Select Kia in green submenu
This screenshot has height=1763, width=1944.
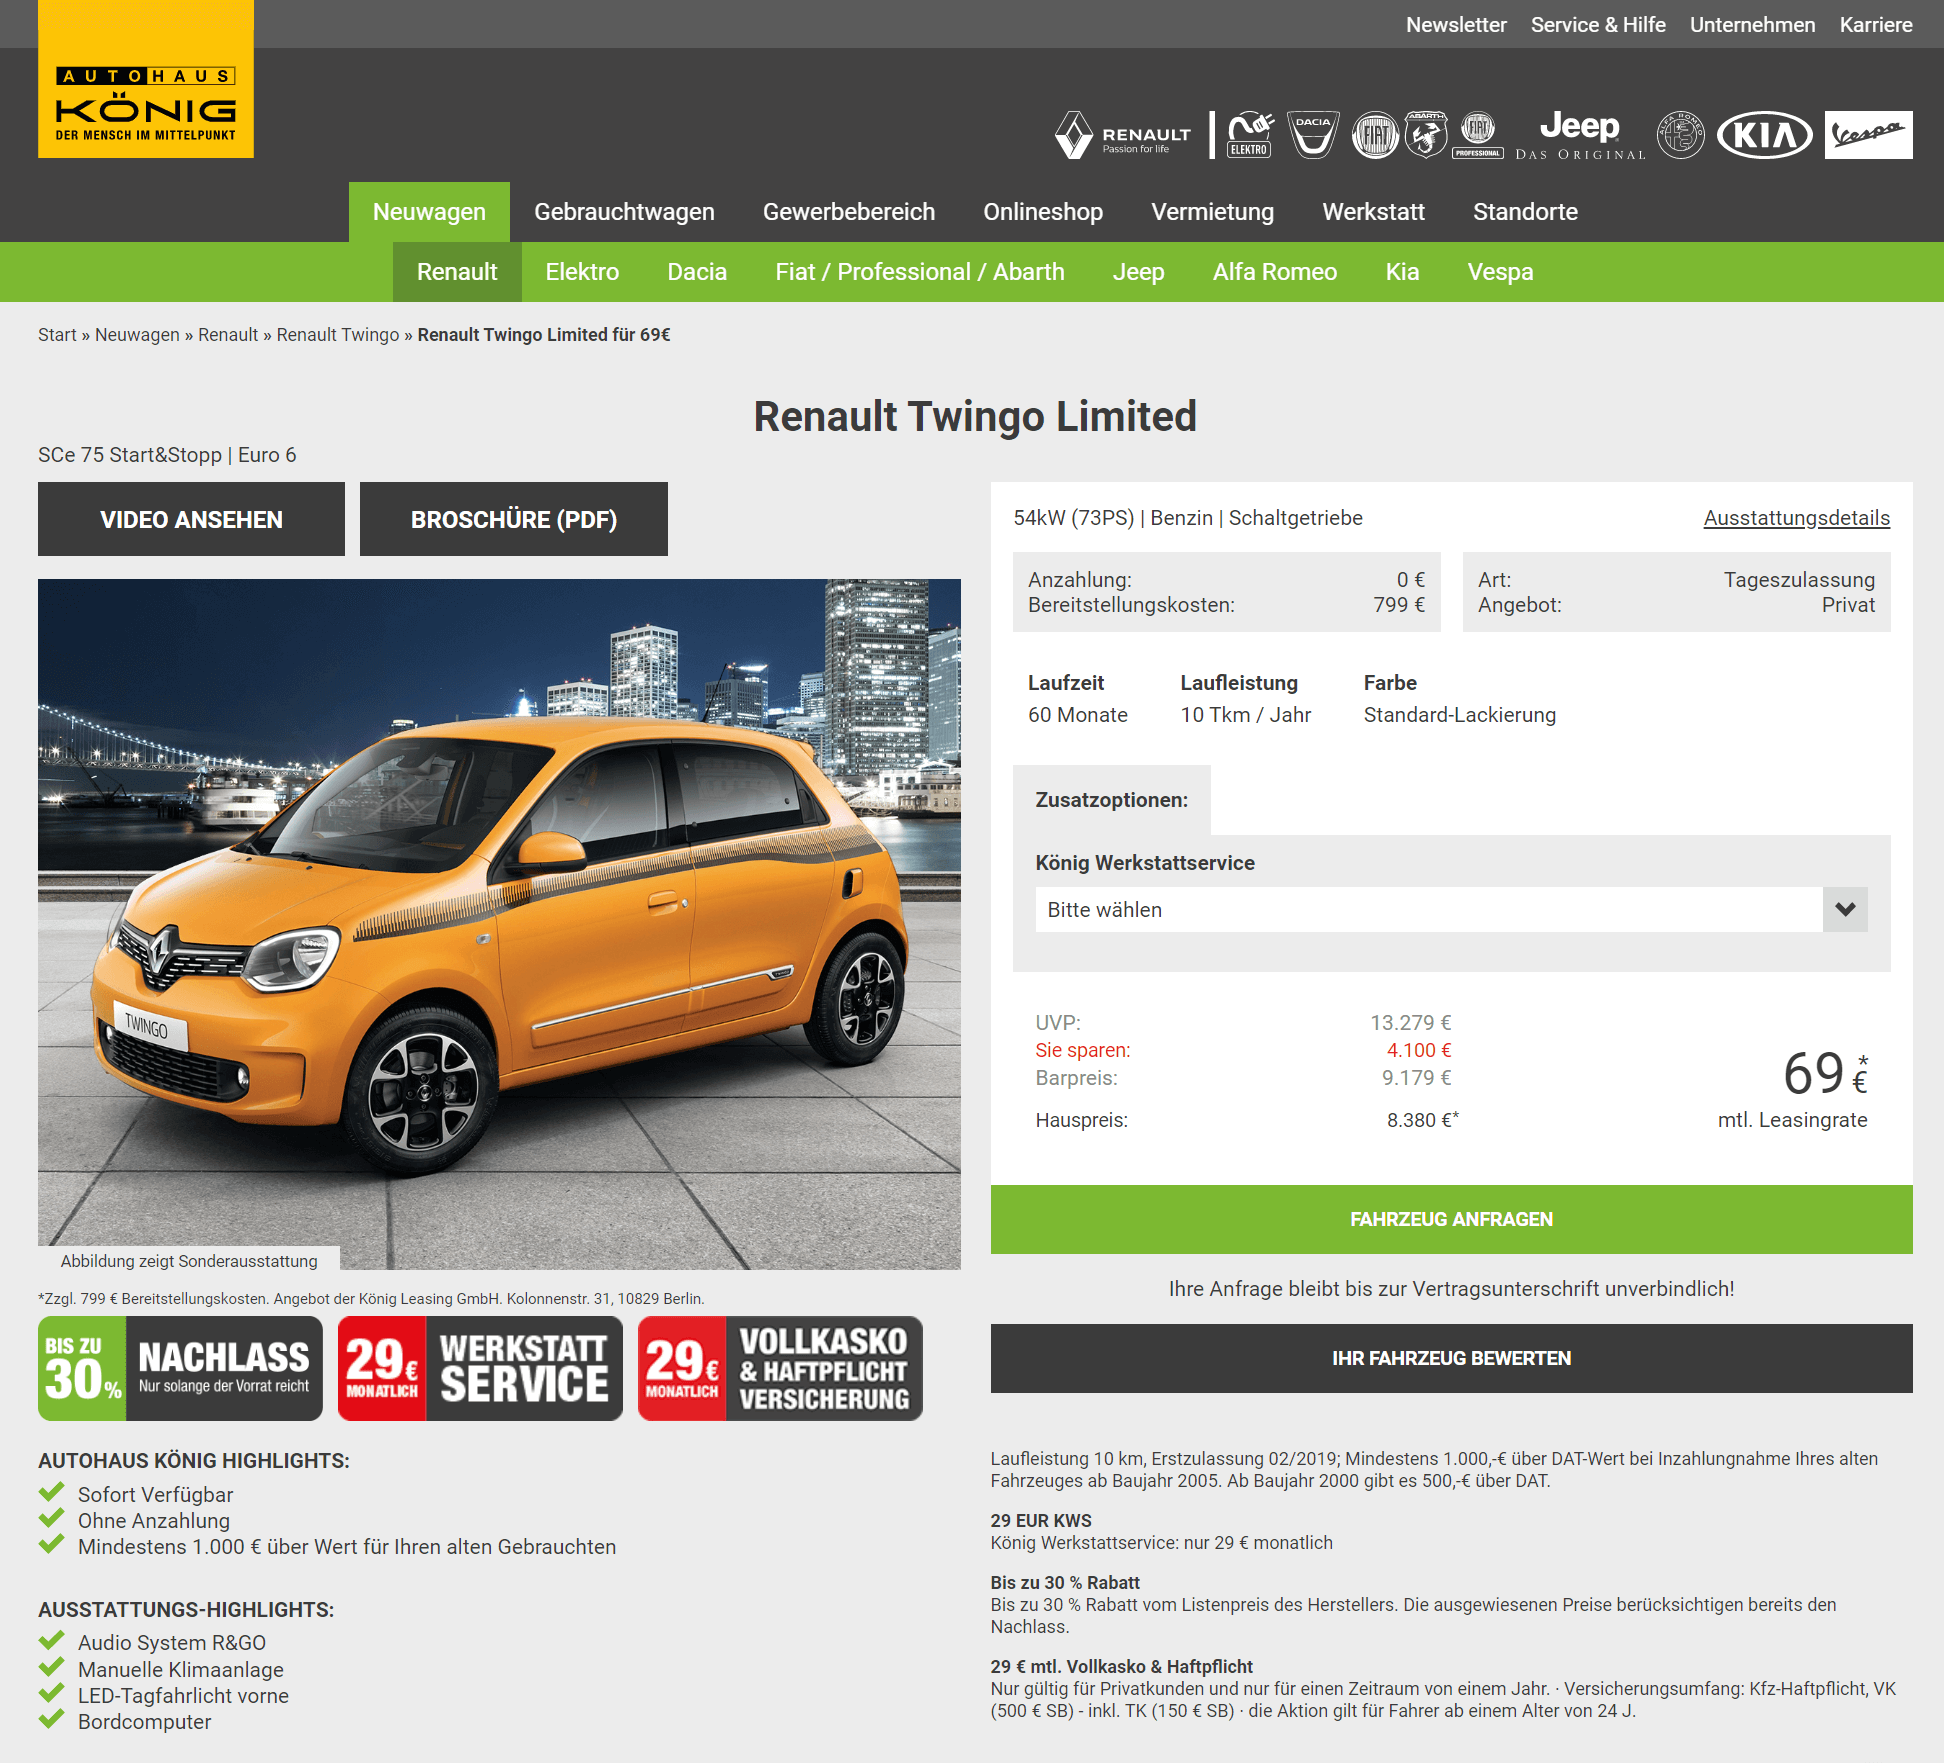click(1402, 272)
